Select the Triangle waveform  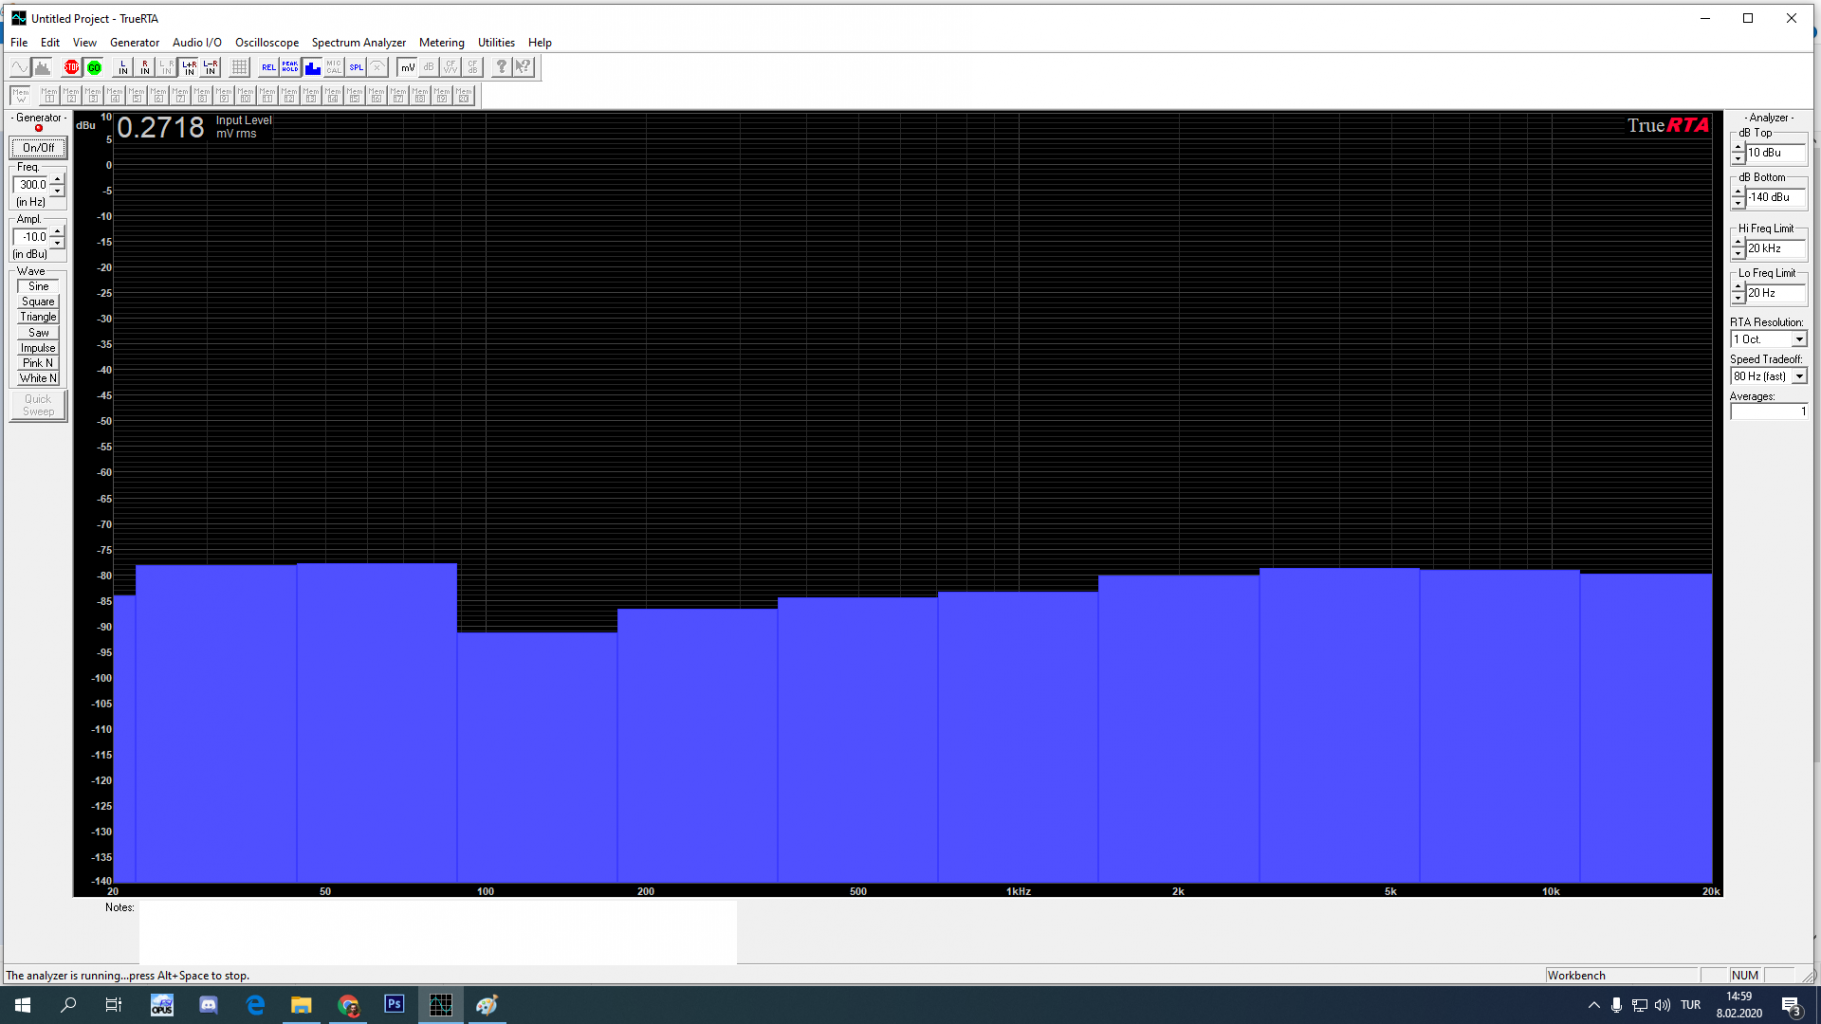coord(38,317)
